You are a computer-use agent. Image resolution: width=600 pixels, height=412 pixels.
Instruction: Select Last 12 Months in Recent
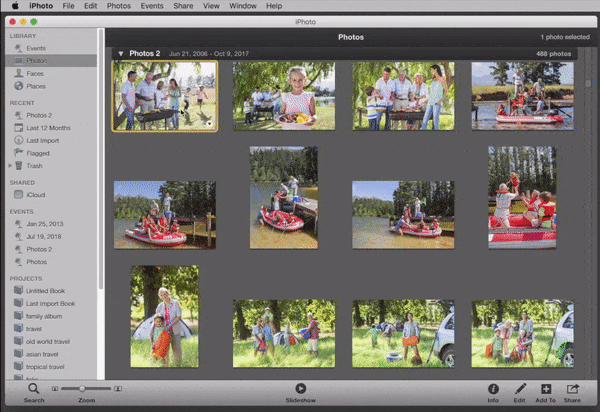click(47, 127)
